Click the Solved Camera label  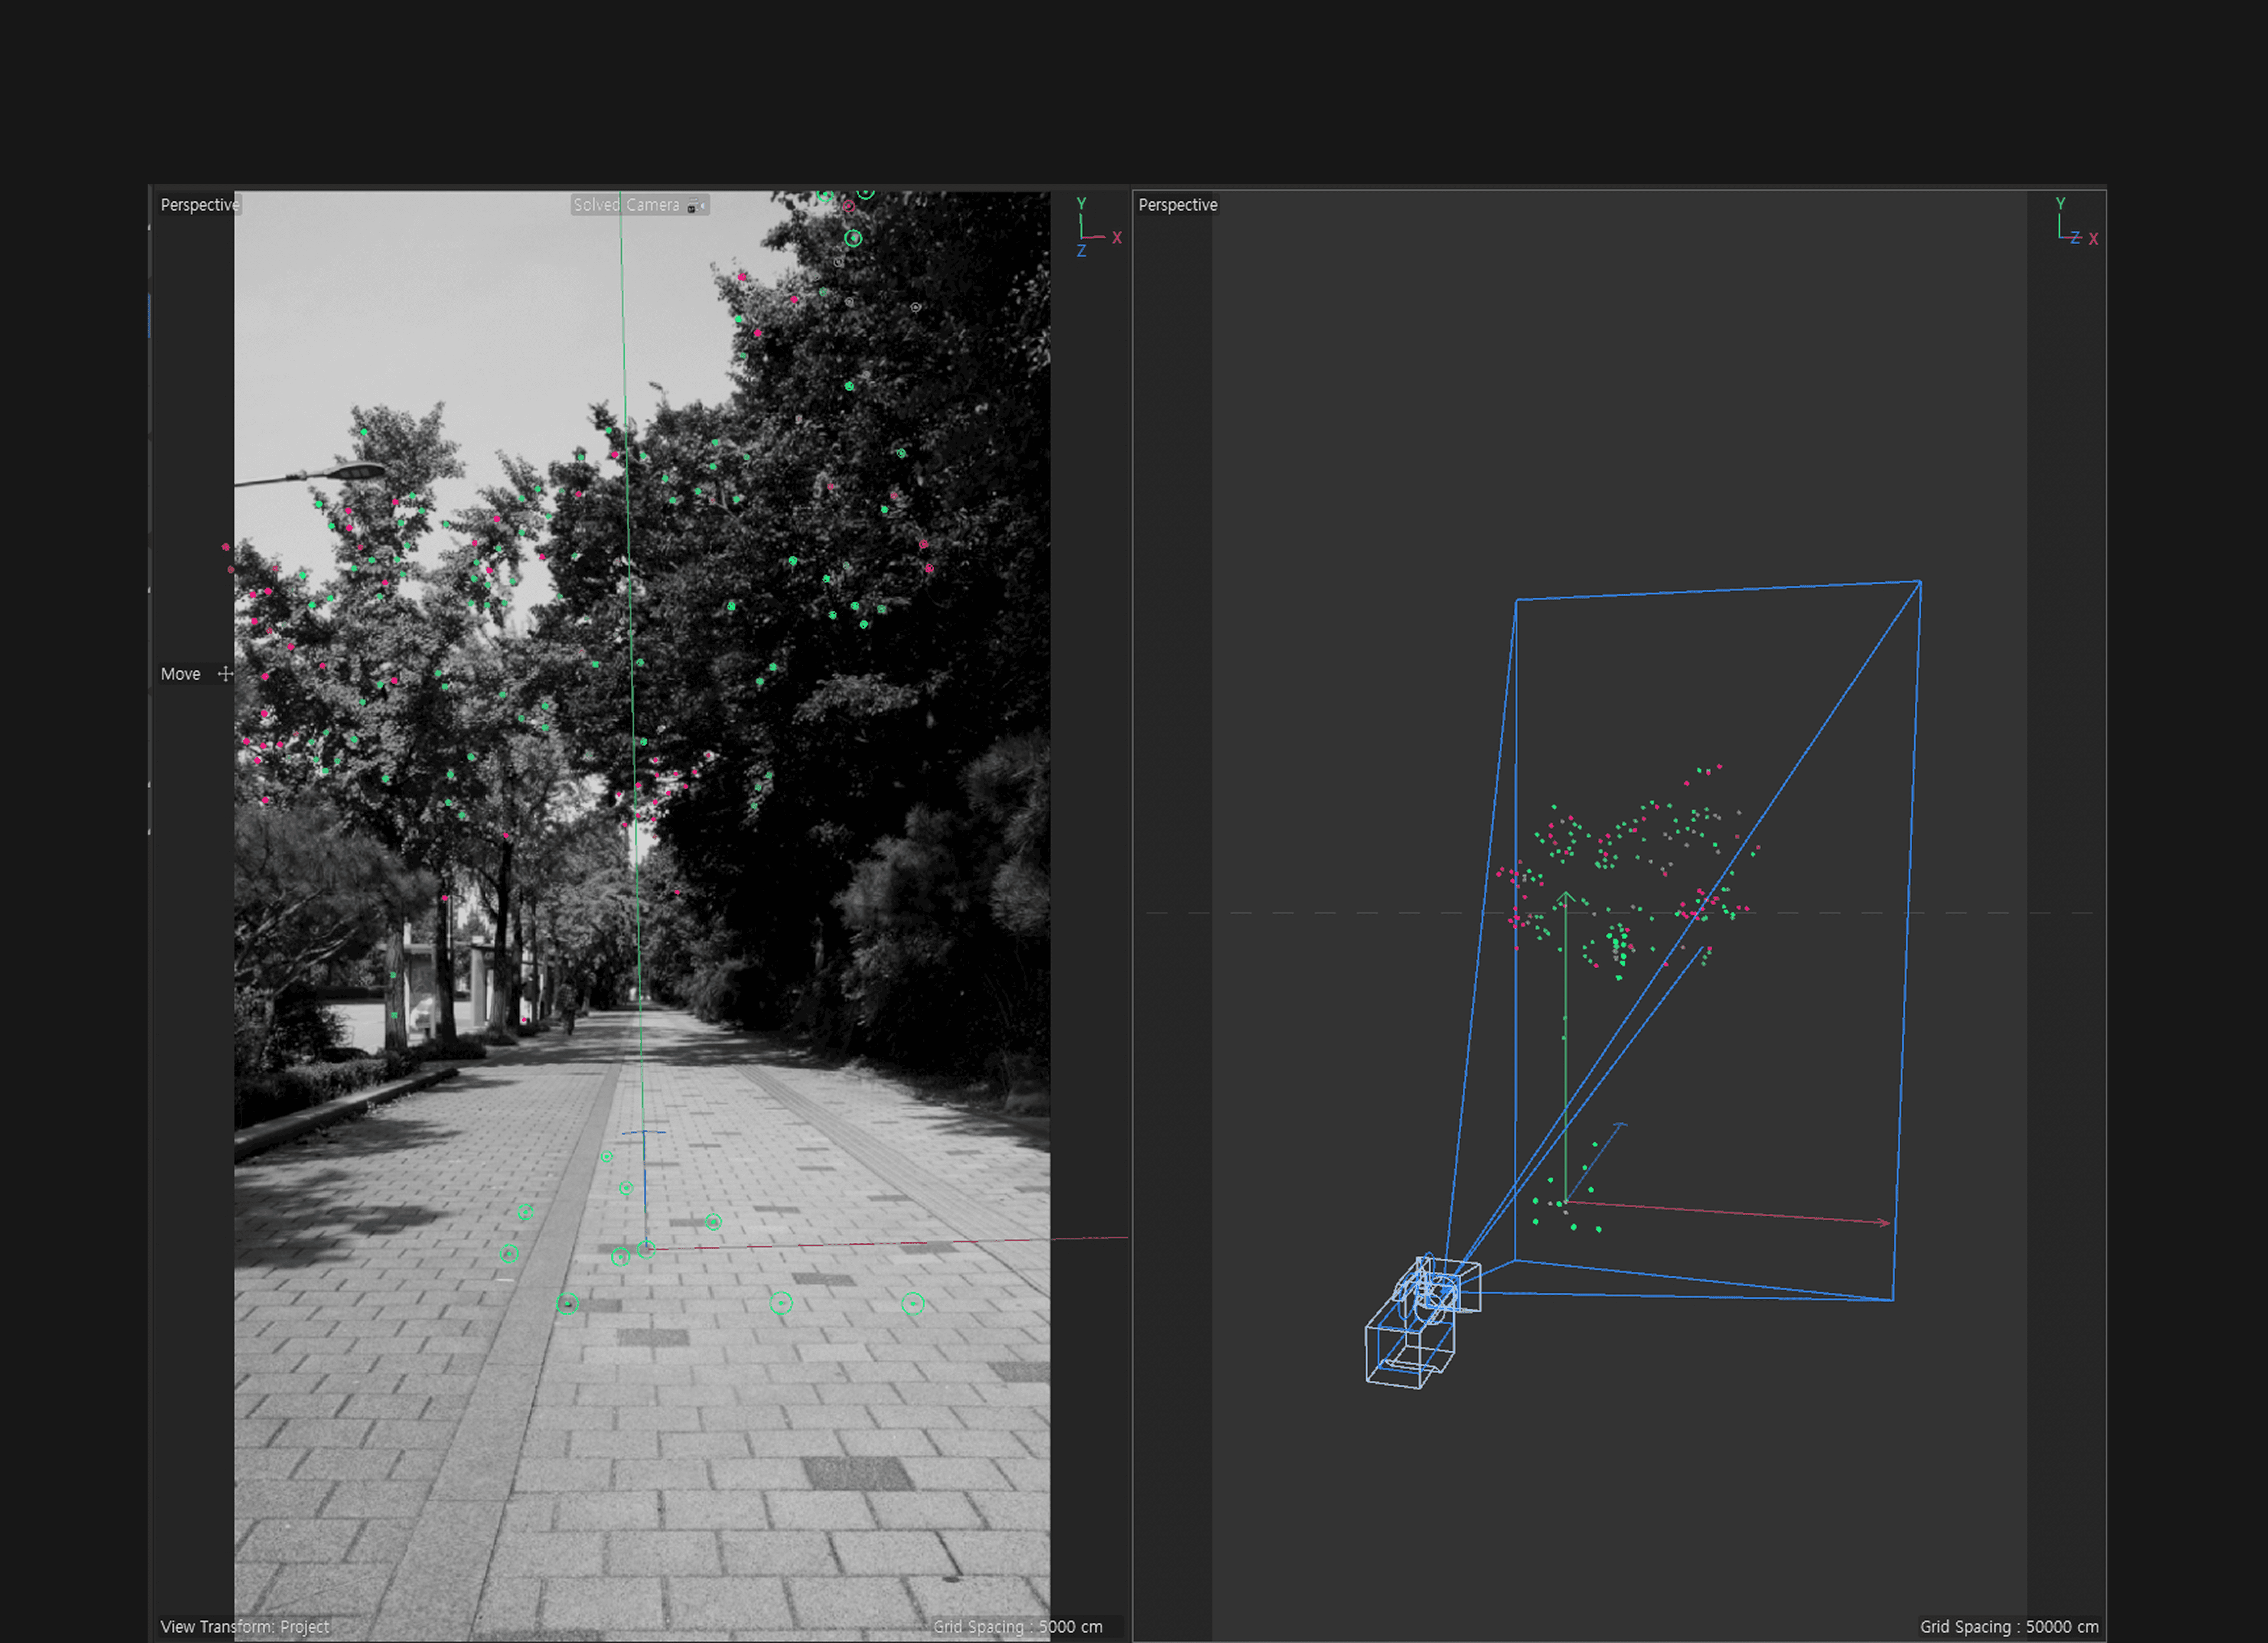pyautogui.click(x=626, y=205)
